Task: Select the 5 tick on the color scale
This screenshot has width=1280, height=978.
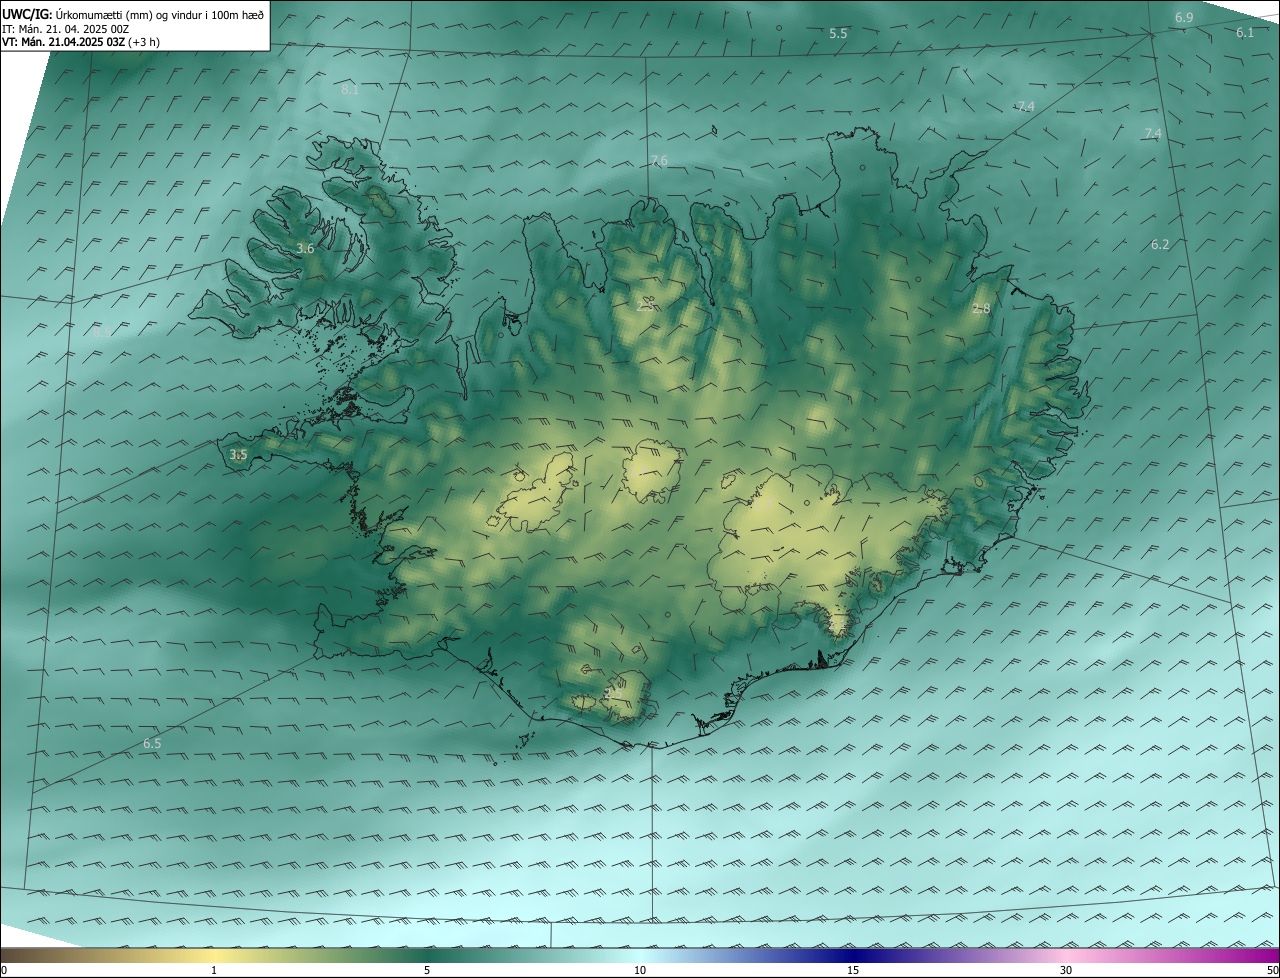Action: tap(427, 970)
